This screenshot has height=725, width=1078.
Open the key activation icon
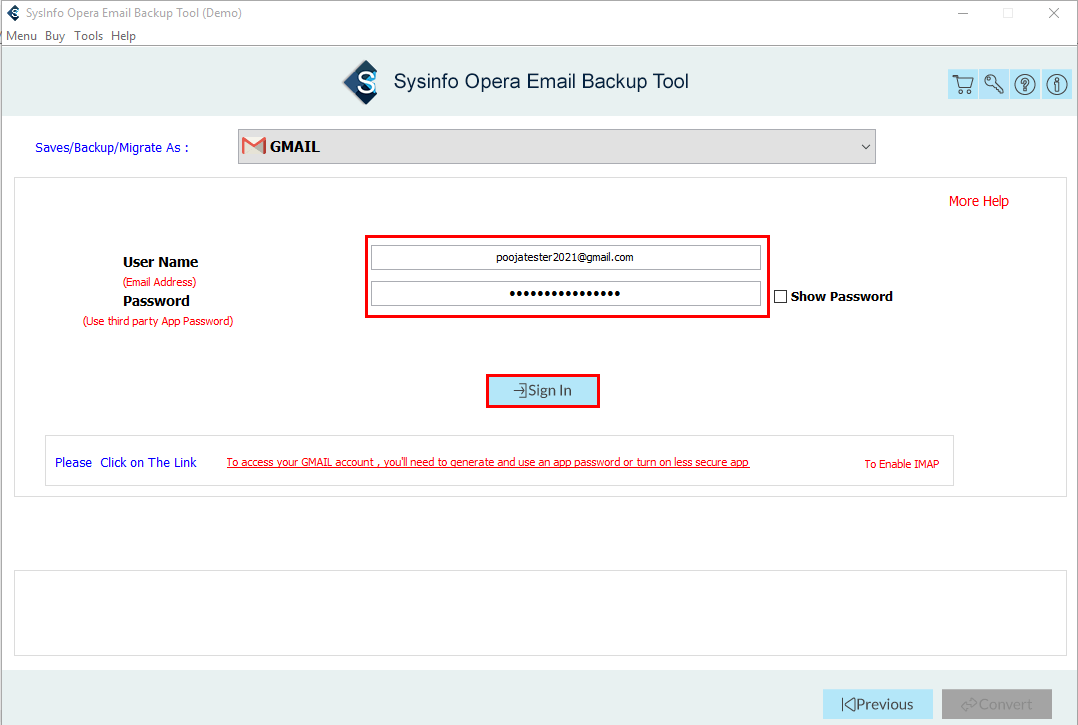point(994,85)
